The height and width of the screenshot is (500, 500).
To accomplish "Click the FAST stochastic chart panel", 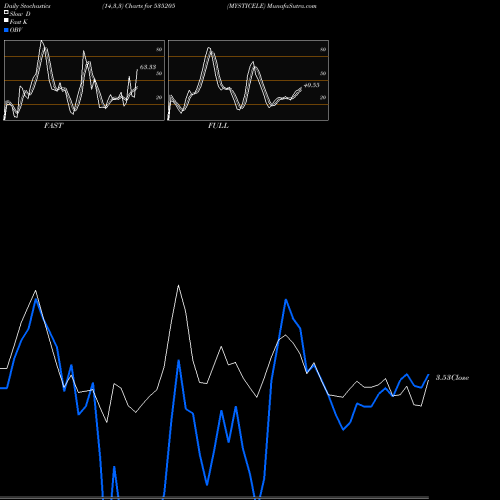I will tap(84, 80).
